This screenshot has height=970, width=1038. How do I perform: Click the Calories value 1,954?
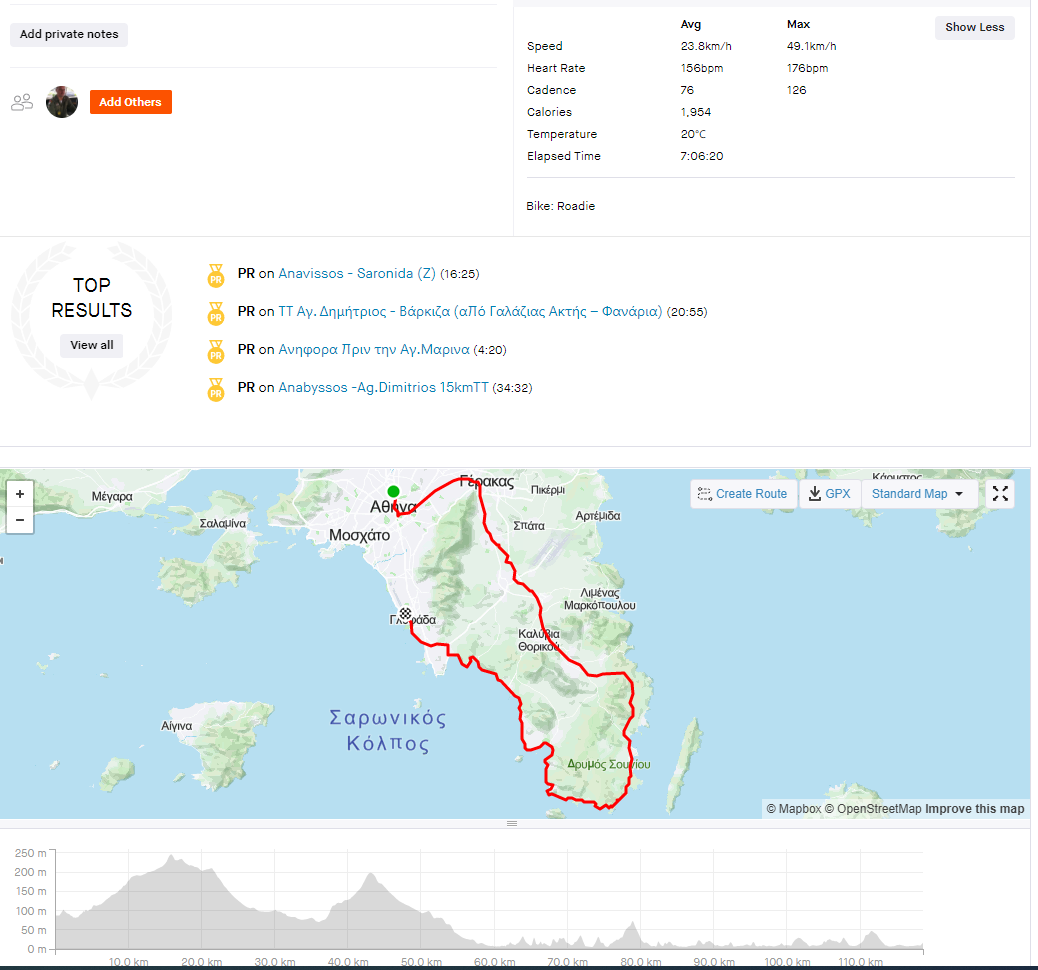pos(696,112)
